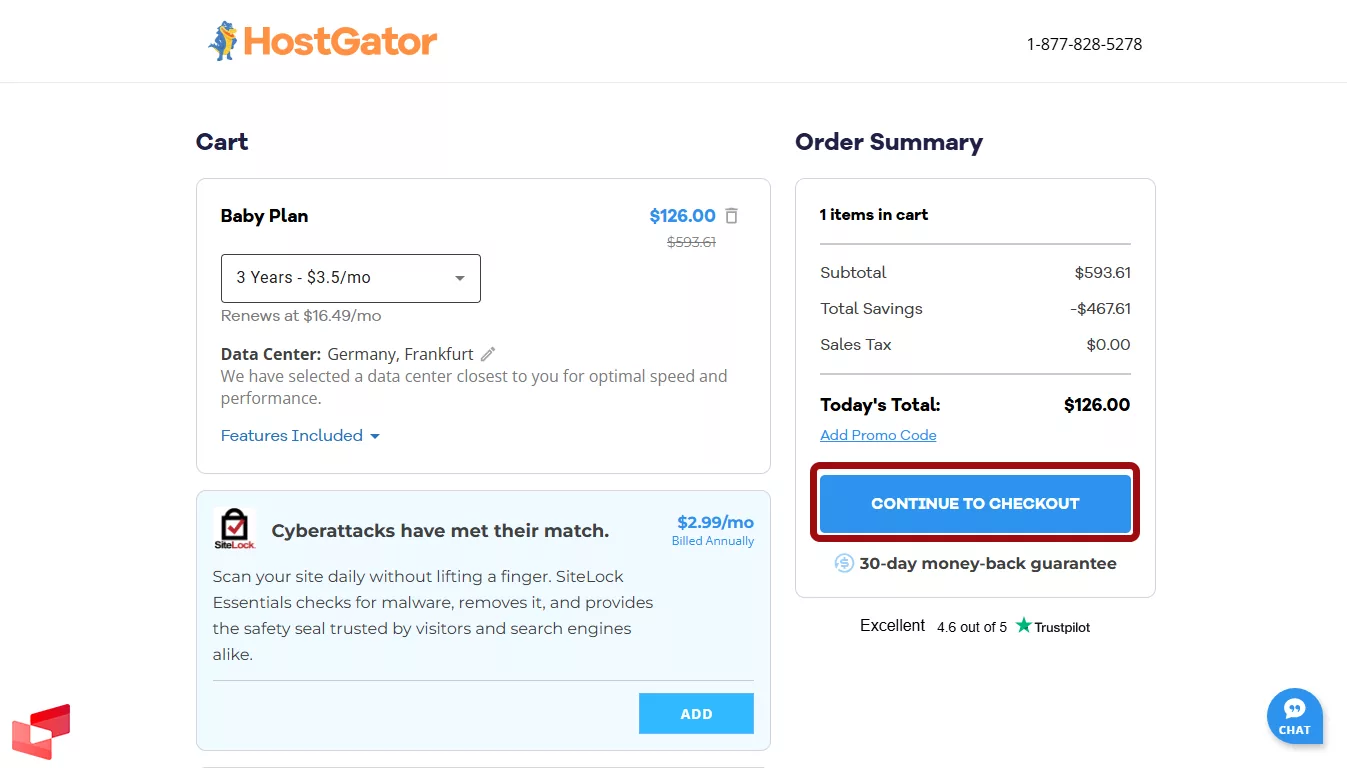
Task: Click the $126.00 discounted plan price
Action: coord(683,215)
